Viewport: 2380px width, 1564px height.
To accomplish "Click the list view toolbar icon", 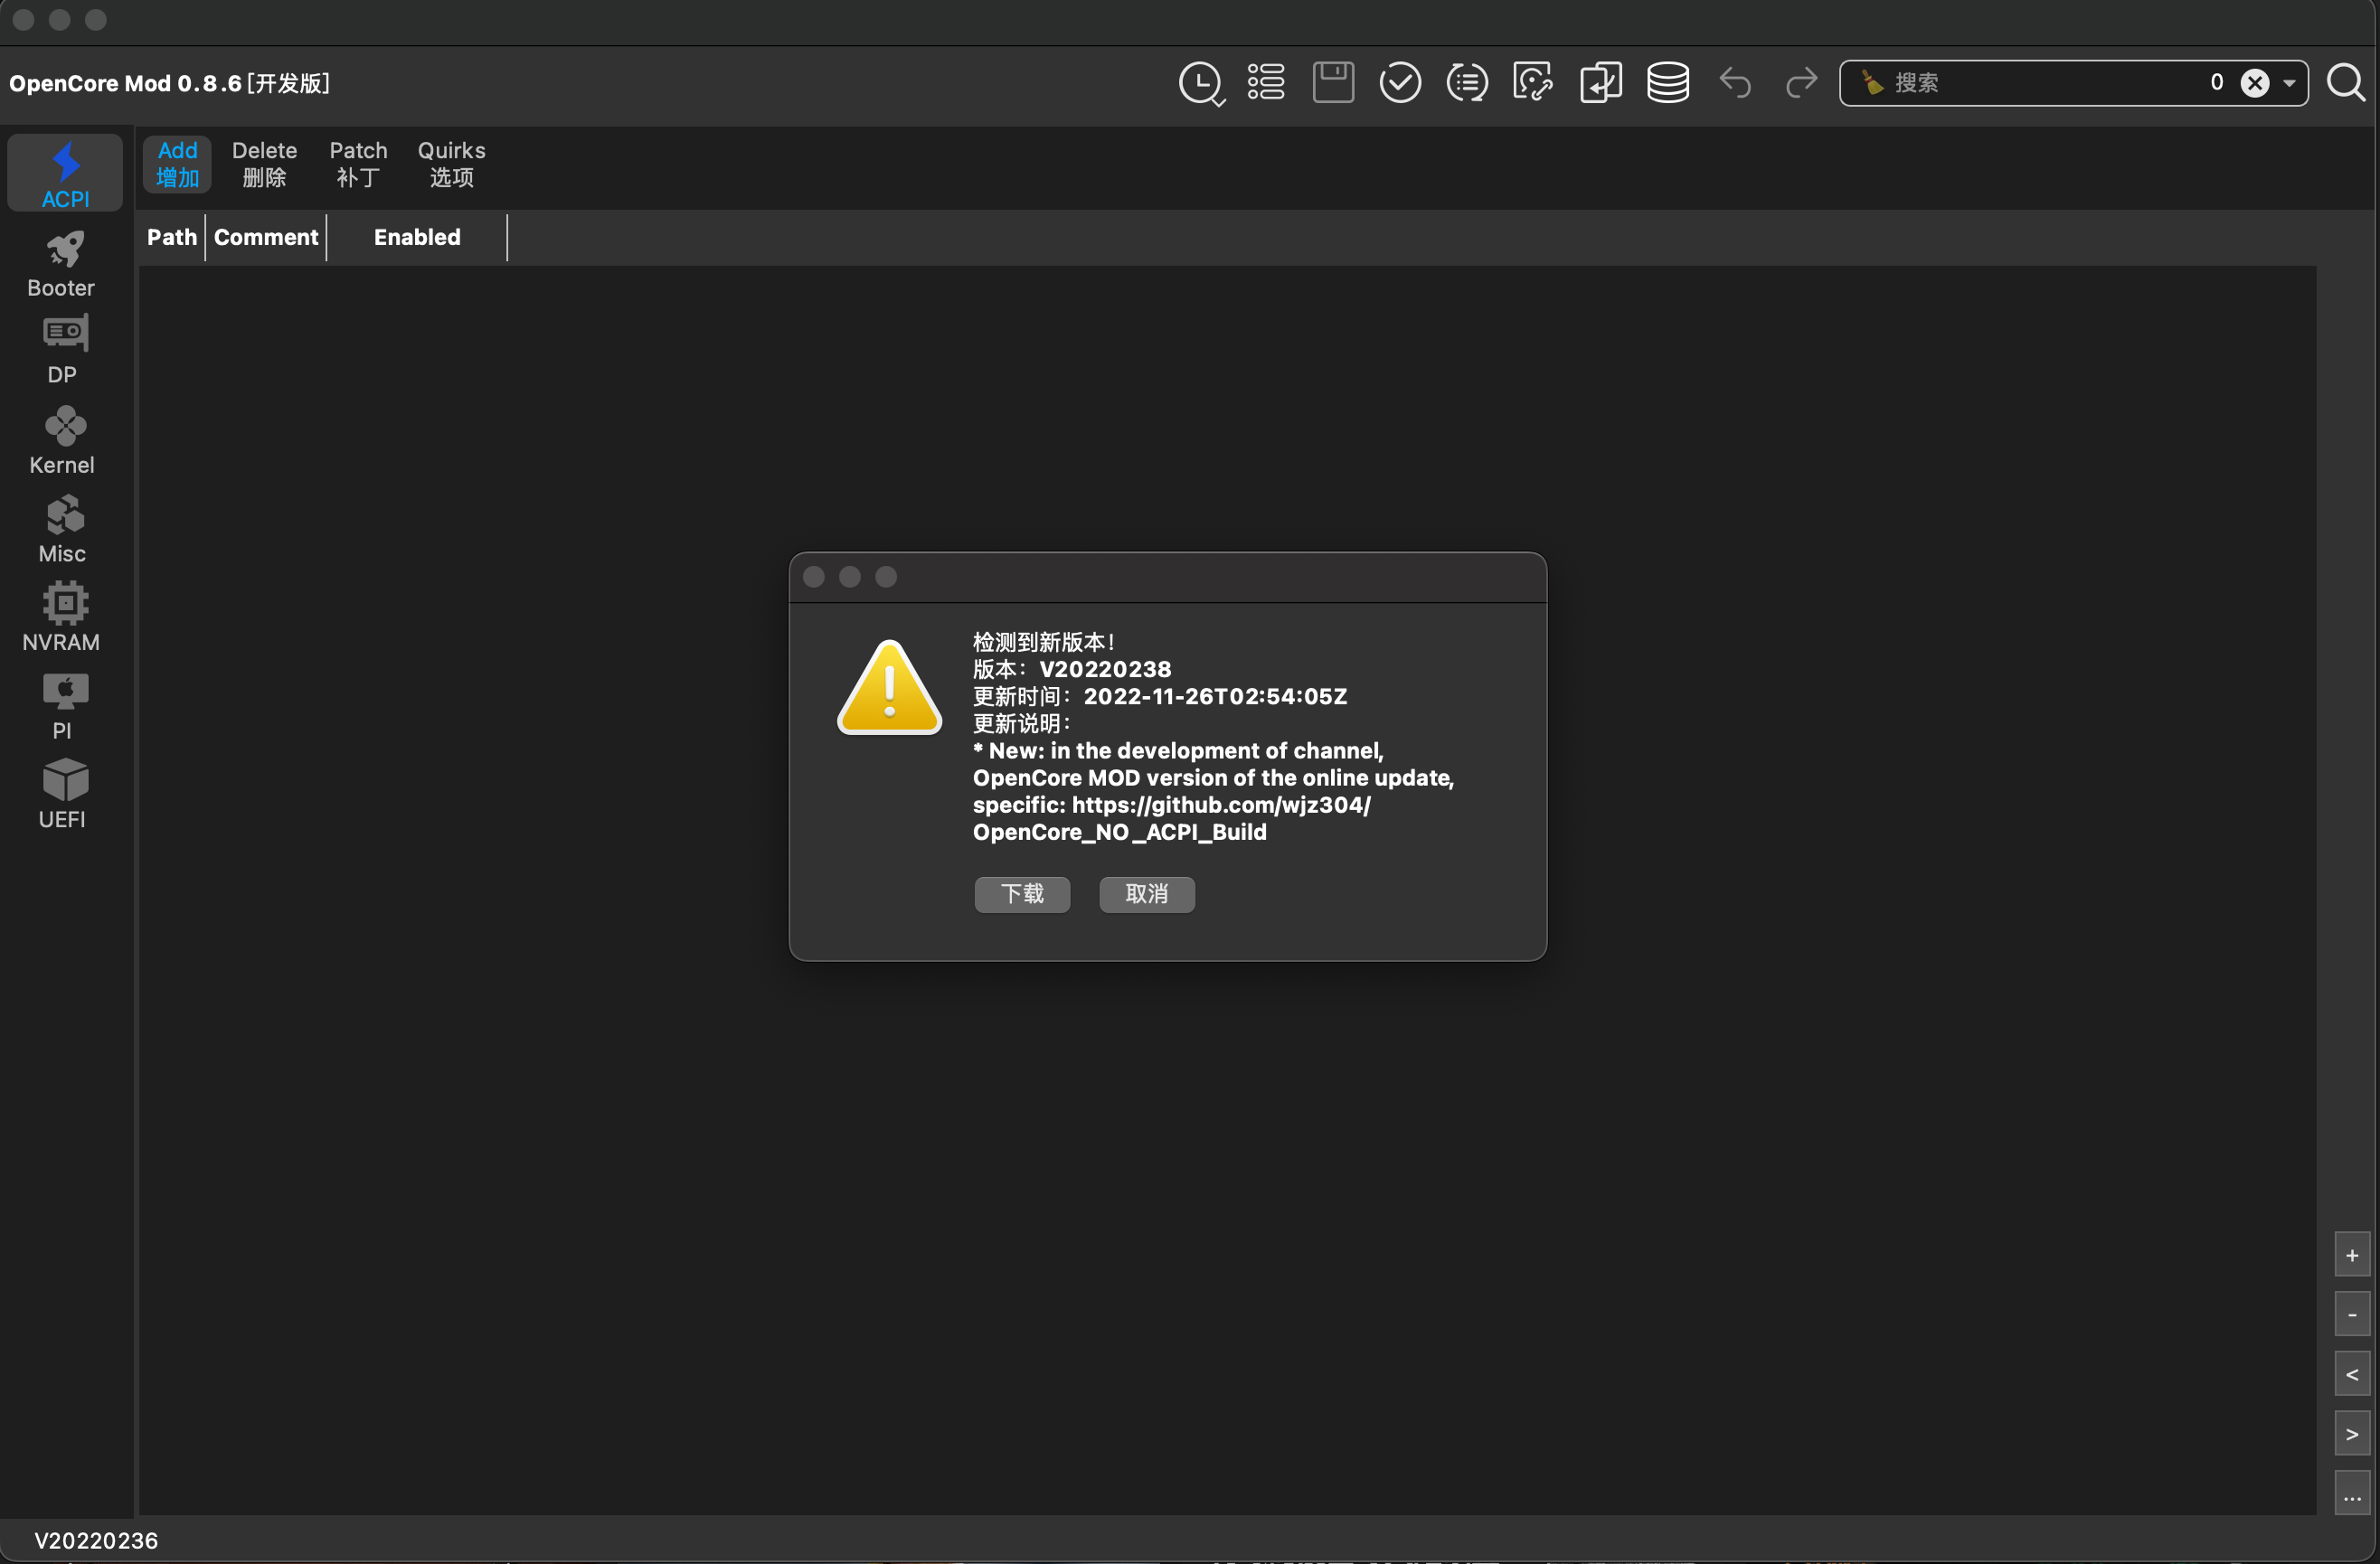I will click(1266, 83).
